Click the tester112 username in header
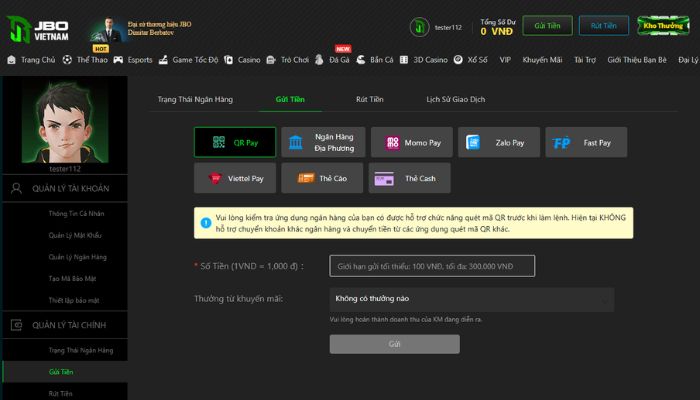Image resolution: width=700 pixels, height=400 pixels. click(x=448, y=27)
